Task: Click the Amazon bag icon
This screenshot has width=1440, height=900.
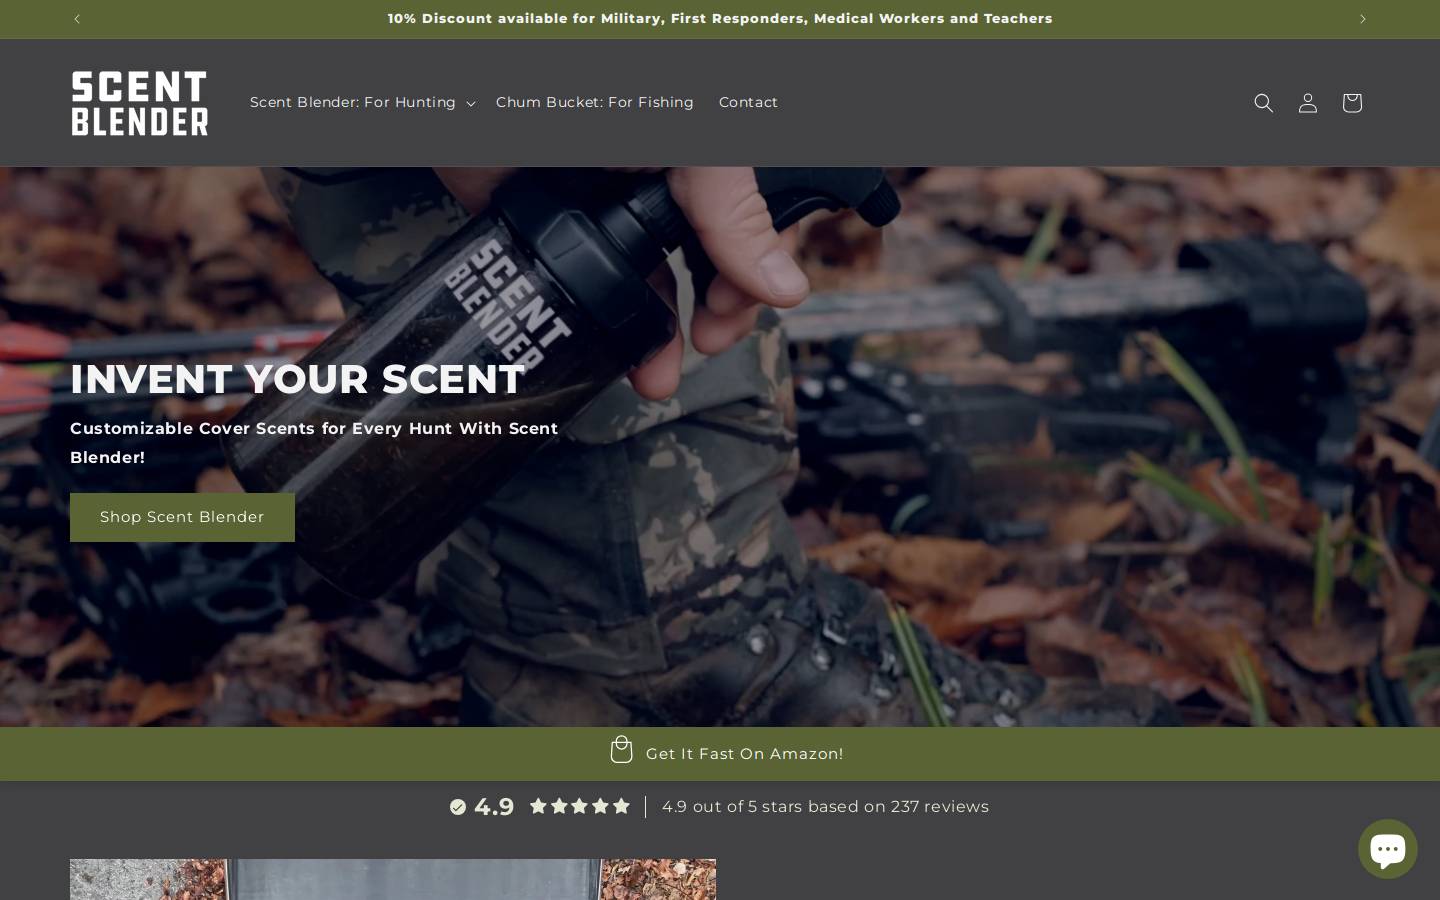Action: pyautogui.click(x=622, y=750)
